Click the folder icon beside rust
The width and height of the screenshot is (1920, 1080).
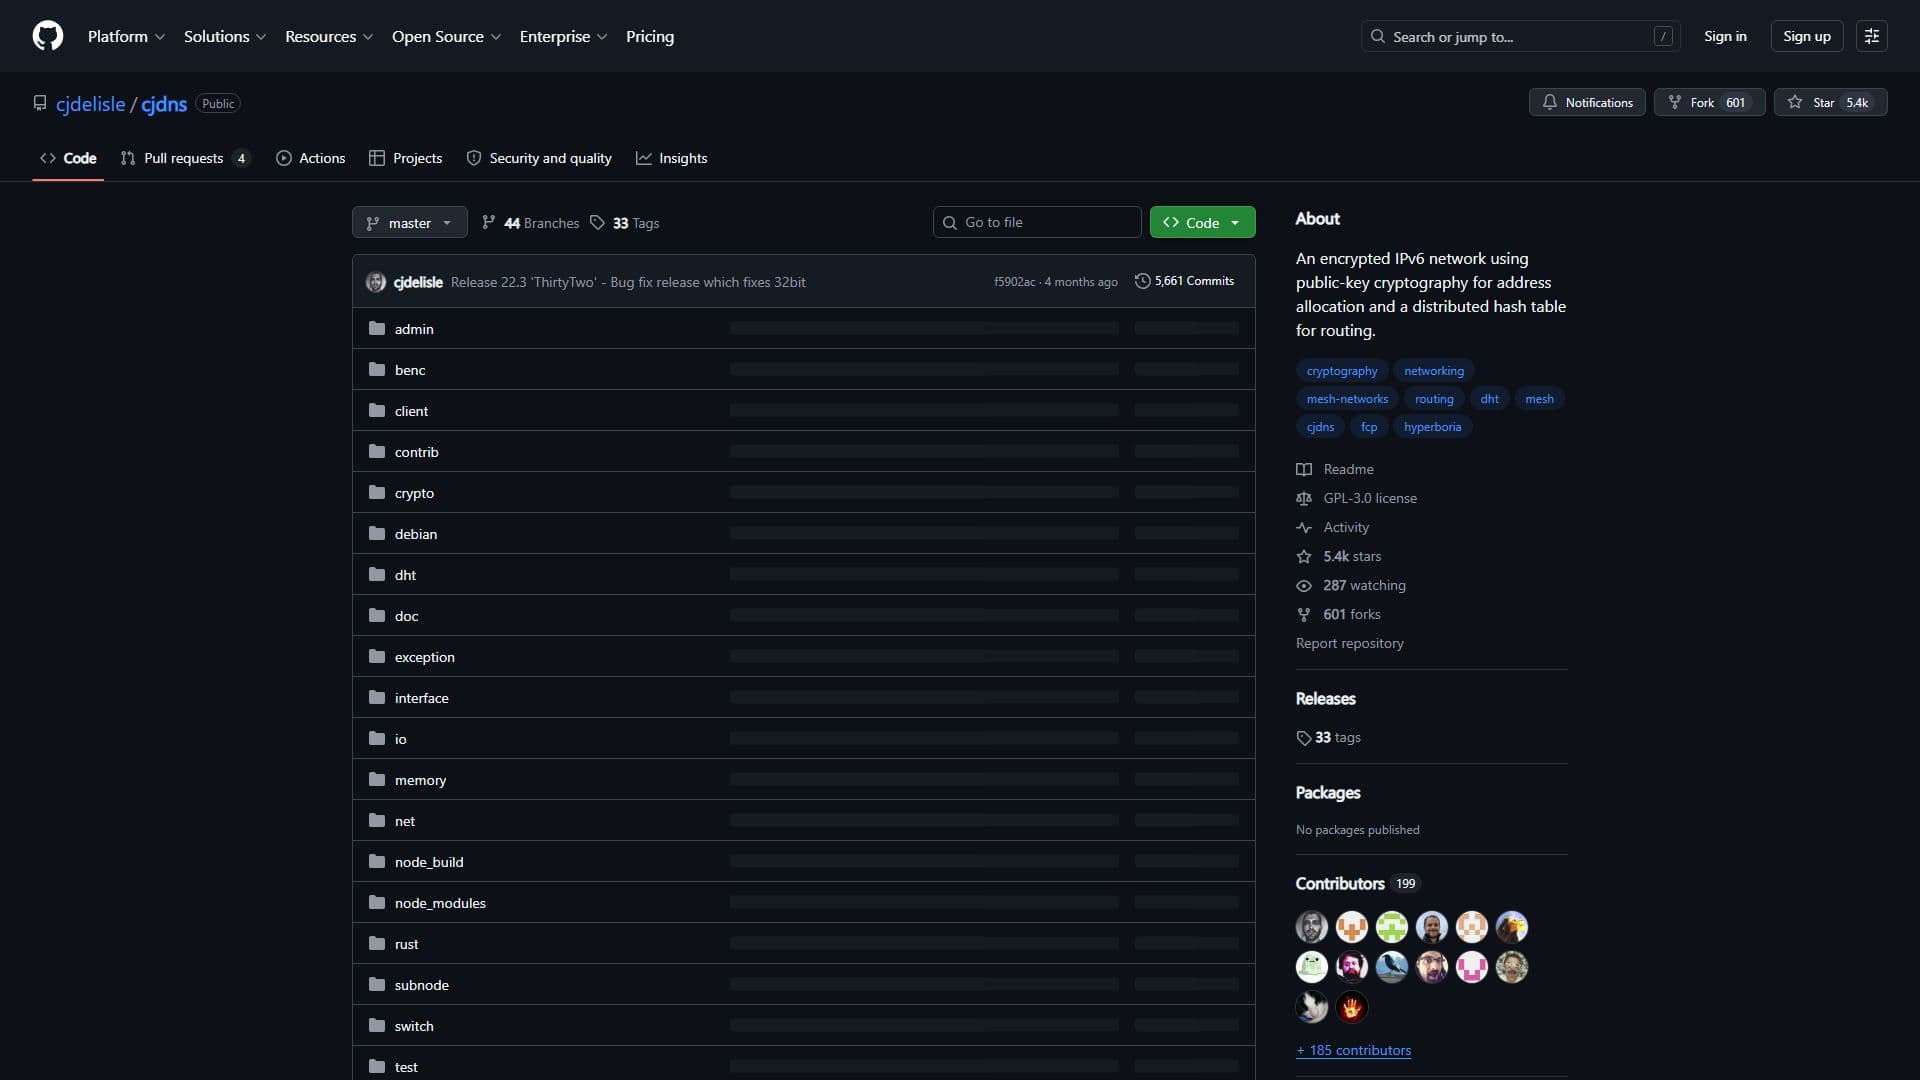click(x=377, y=943)
